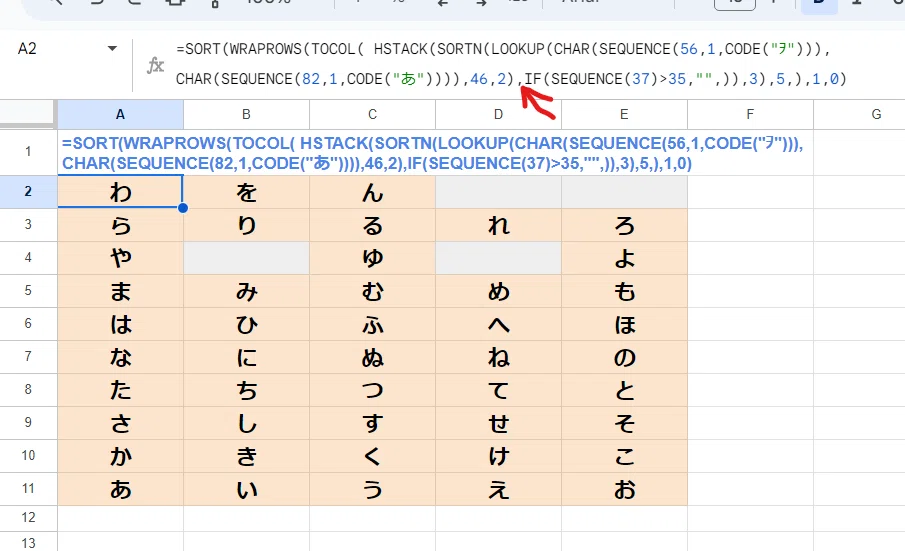This screenshot has width=905, height=551.
Task: Select column A header
Action: (x=120, y=114)
